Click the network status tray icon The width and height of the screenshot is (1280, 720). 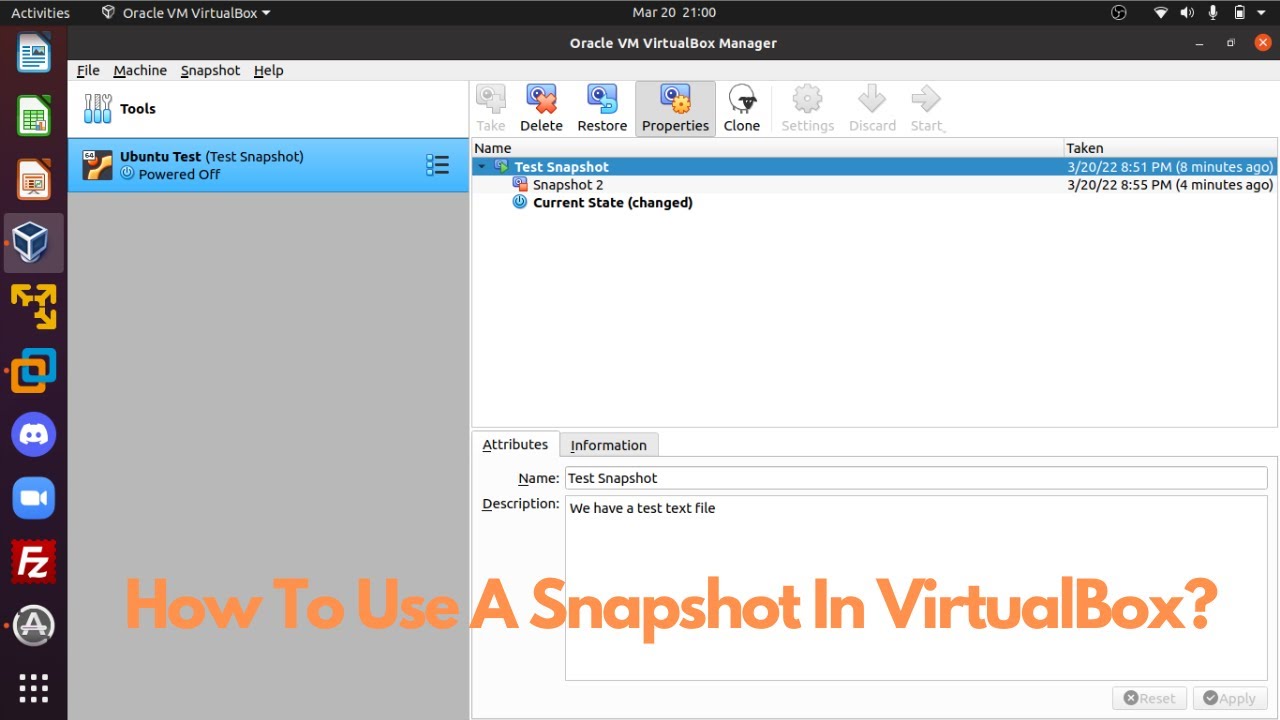pos(1161,13)
